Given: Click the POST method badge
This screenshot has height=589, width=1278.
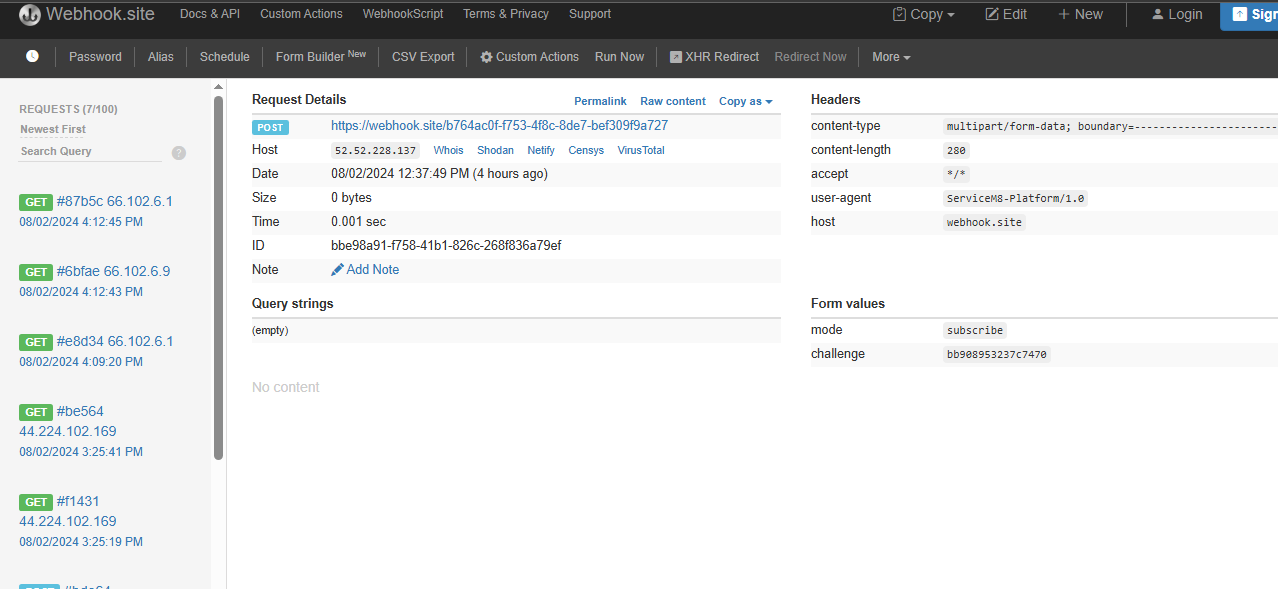Looking at the screenshot, I should pos(270,127).
